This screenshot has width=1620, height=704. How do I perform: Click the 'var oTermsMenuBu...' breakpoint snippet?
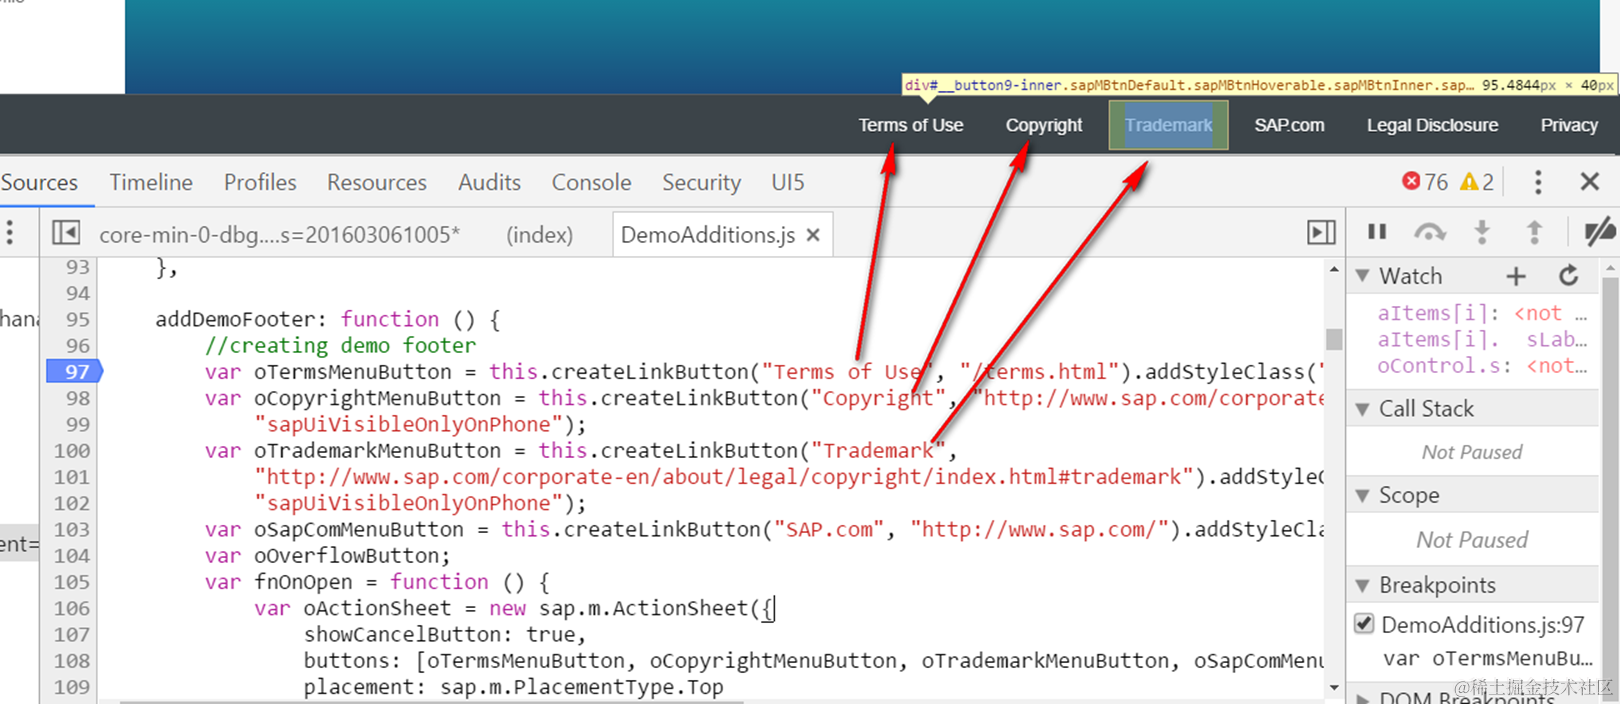pyautogui.click(x=1488, y=659)
